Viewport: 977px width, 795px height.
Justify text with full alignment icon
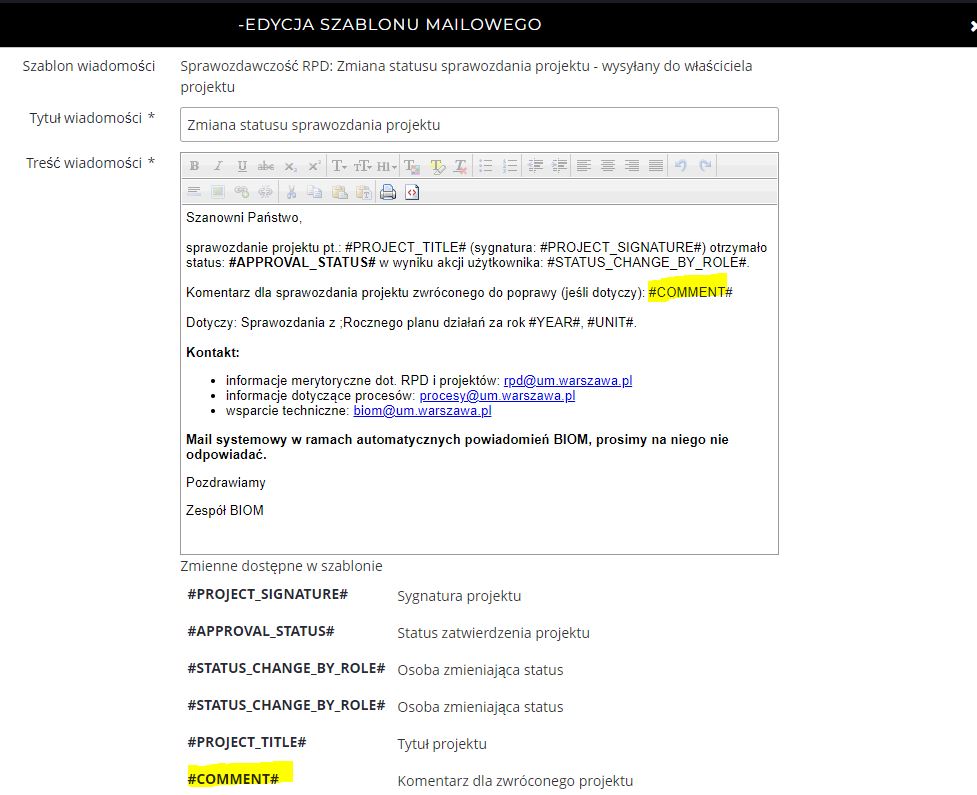coord(656,166)
